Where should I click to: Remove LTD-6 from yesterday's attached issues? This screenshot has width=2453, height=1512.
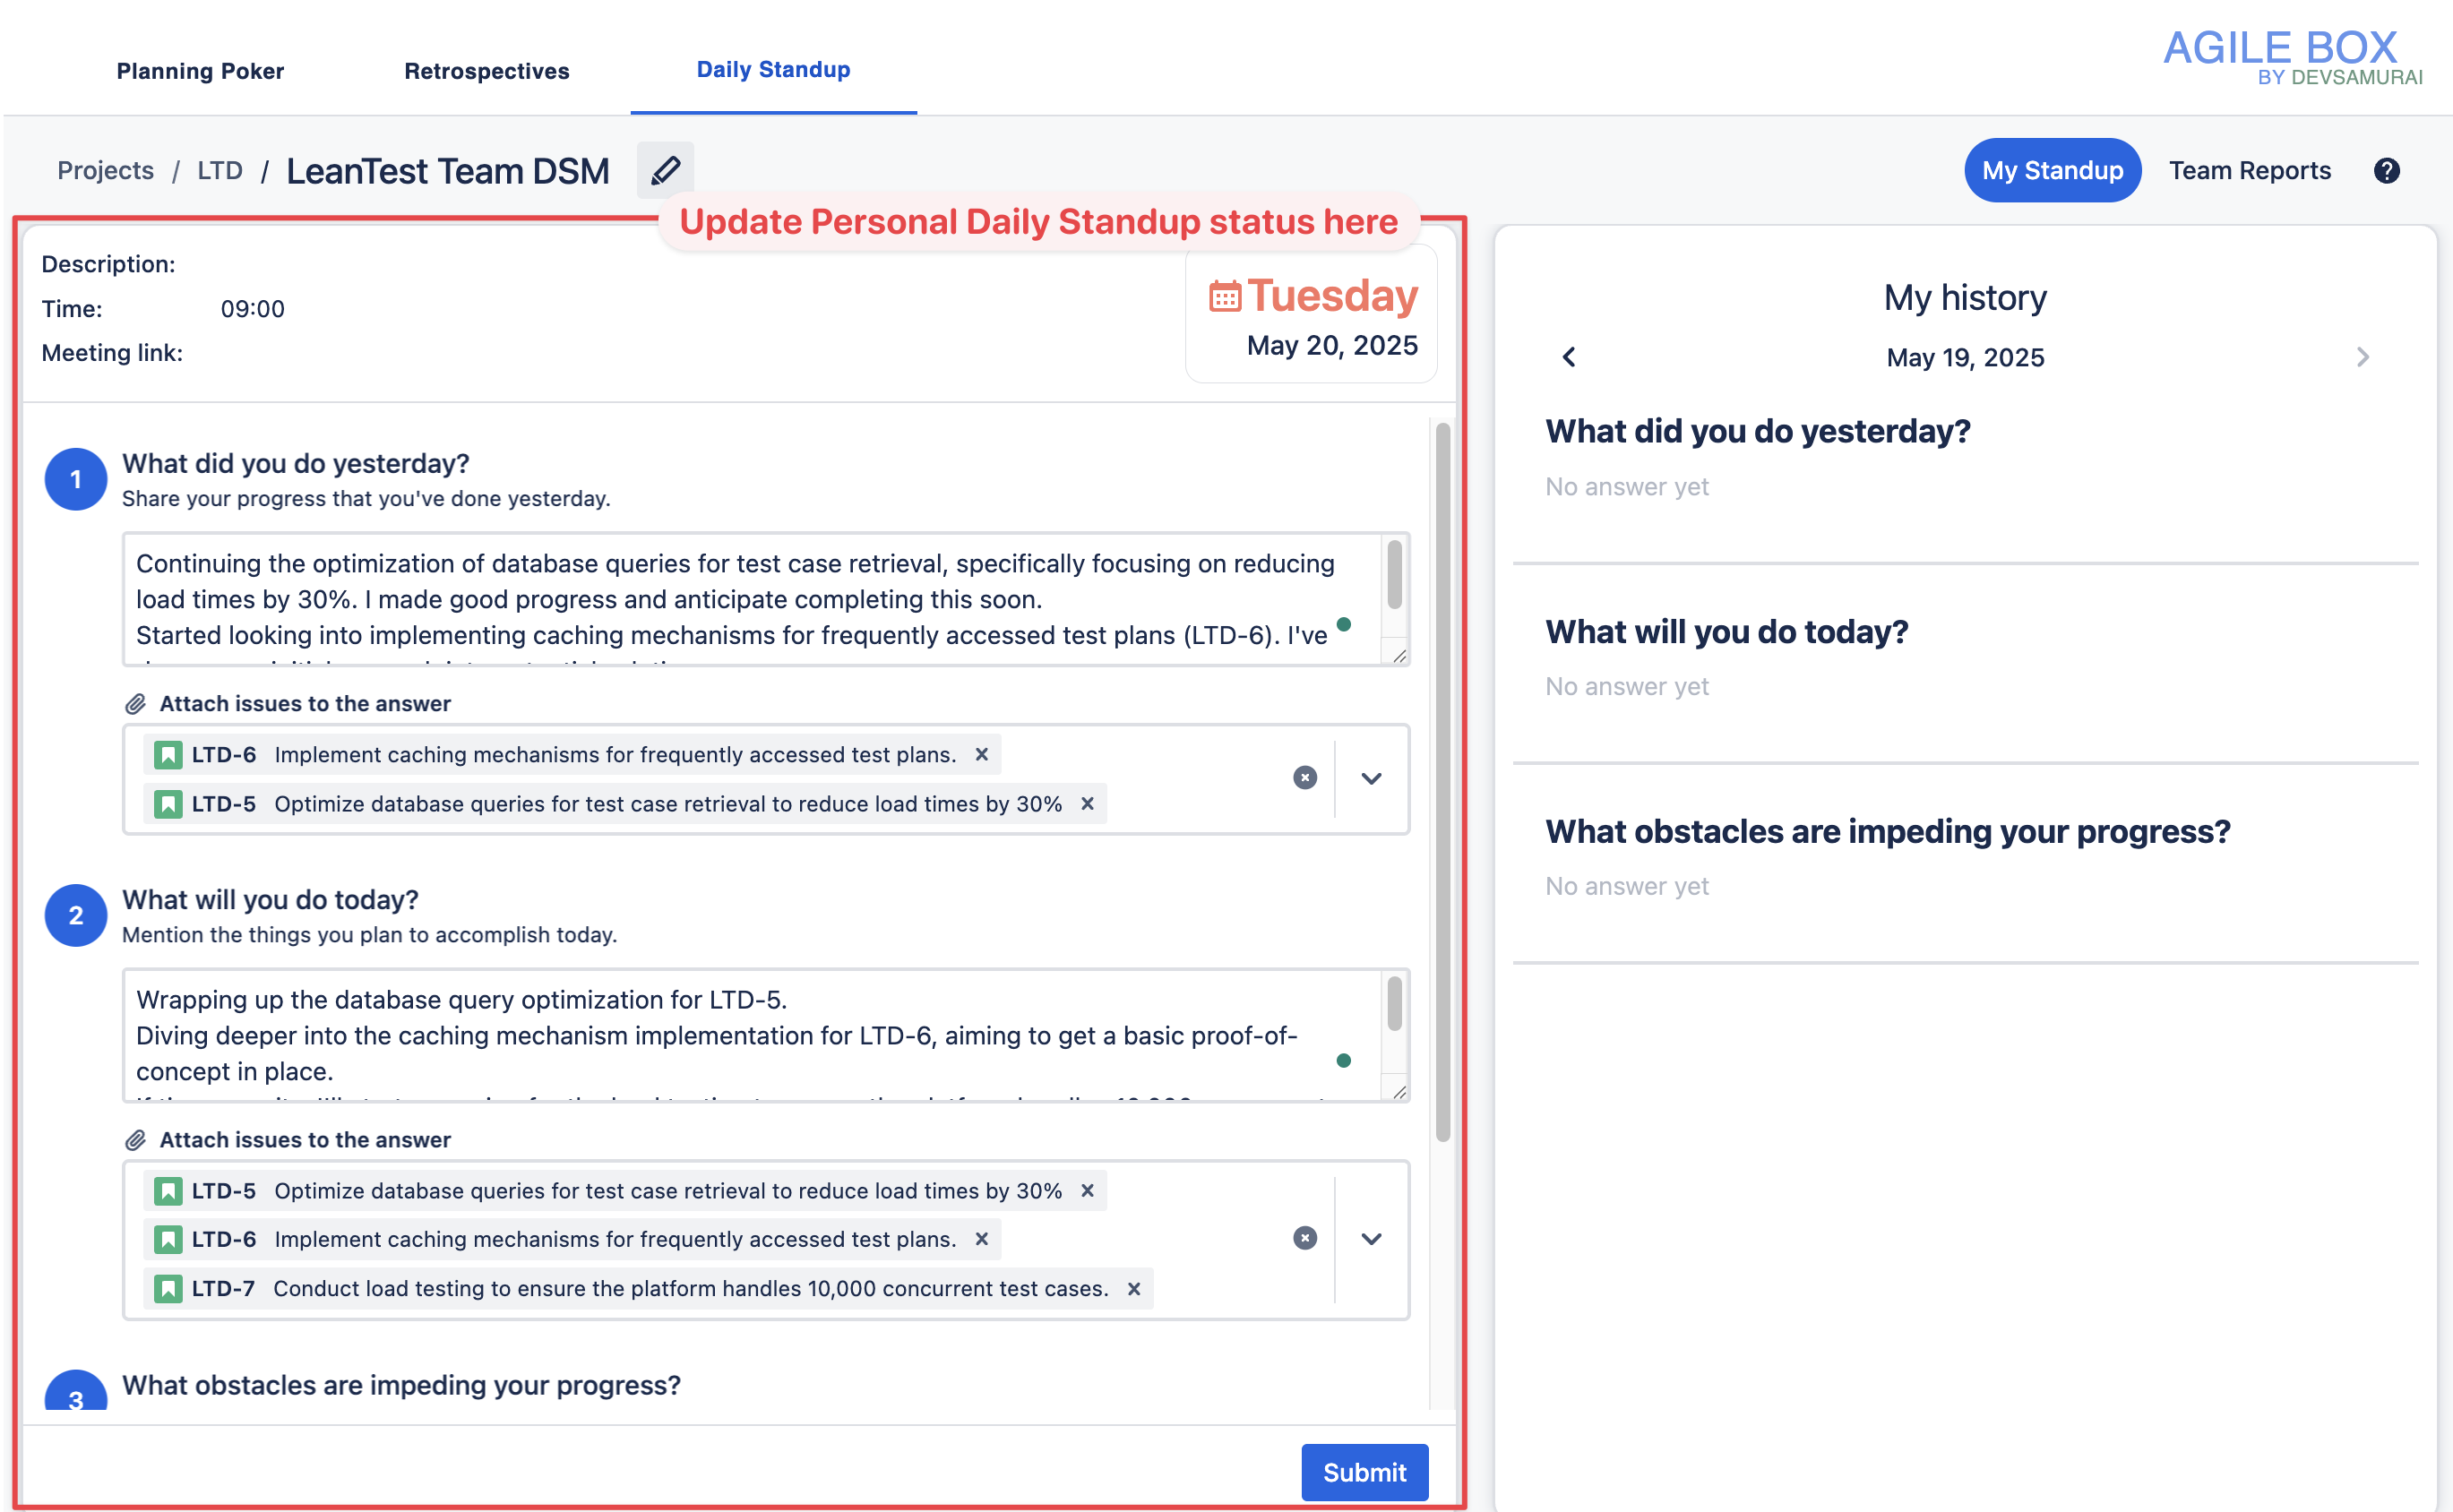(981, 754)
